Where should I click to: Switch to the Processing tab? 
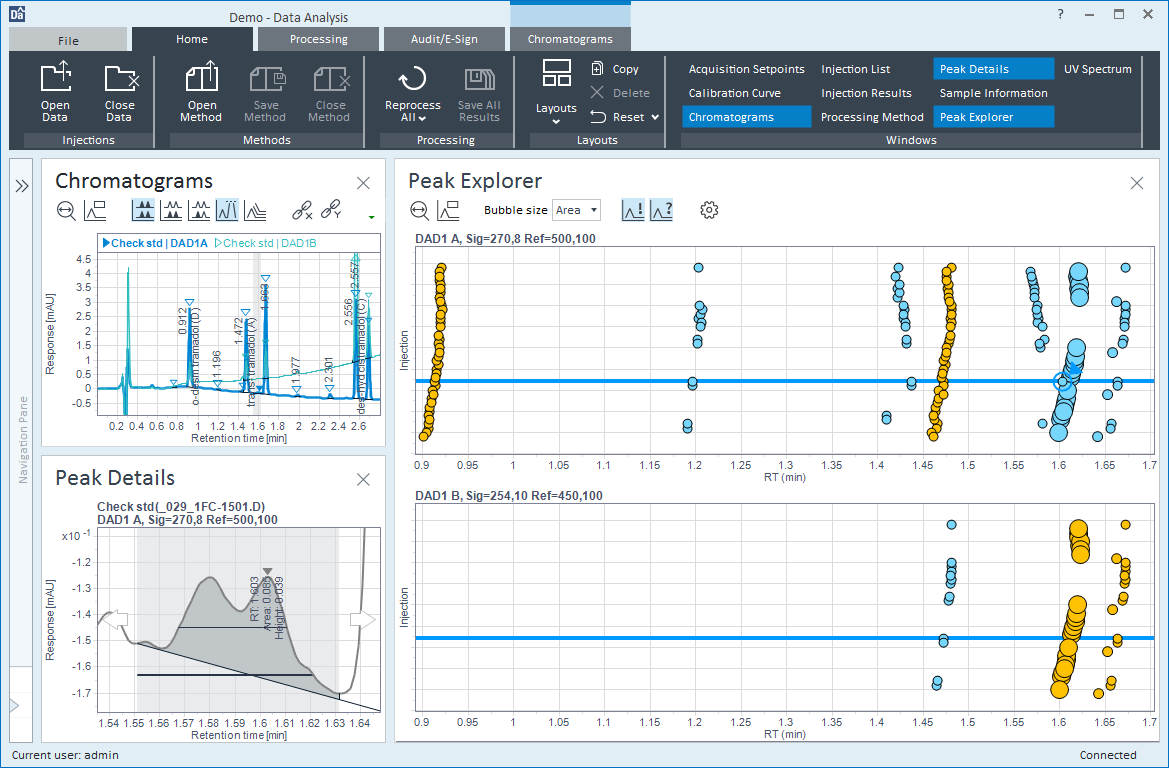[317, 38]
